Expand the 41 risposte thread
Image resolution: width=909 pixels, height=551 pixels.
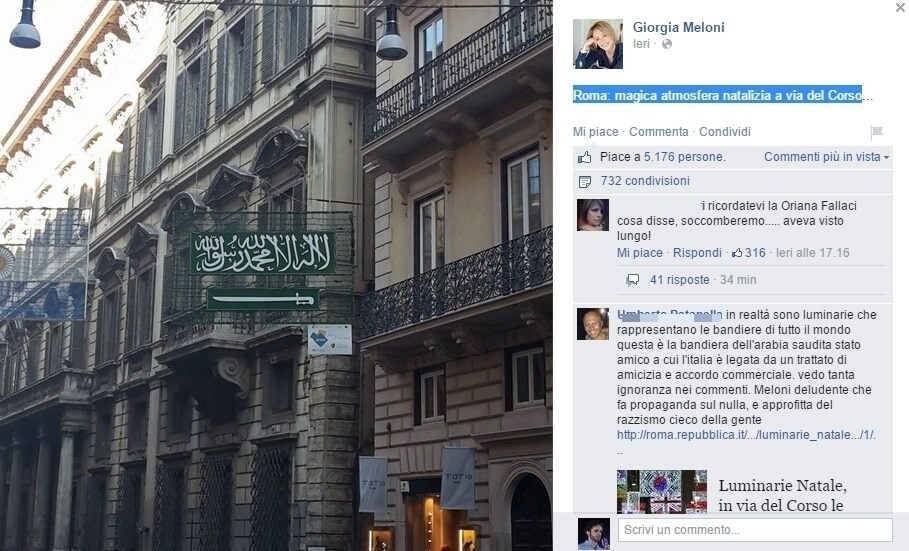tap(679, 280)
